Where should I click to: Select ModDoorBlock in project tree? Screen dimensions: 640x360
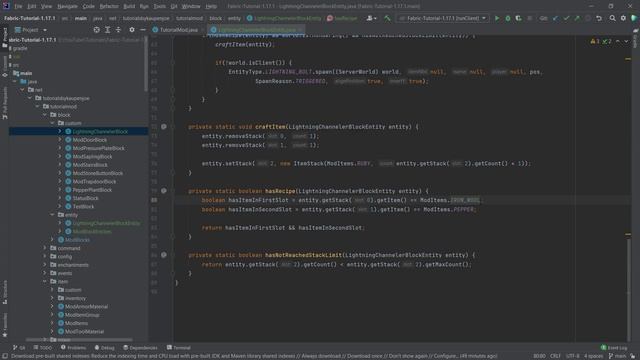[x=90, y=140]
